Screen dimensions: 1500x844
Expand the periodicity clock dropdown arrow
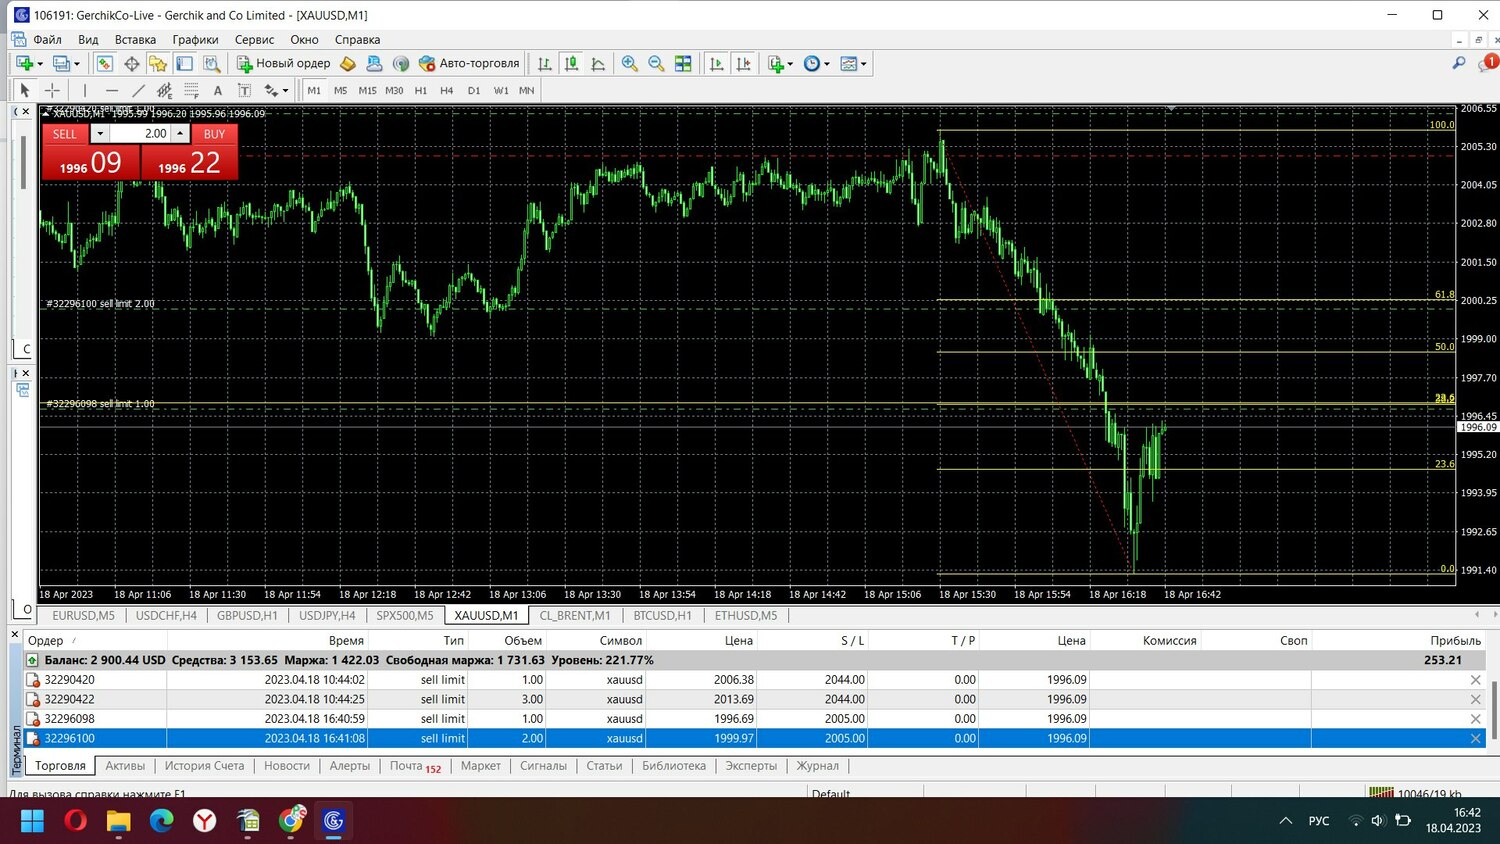(x=826, y=64)
